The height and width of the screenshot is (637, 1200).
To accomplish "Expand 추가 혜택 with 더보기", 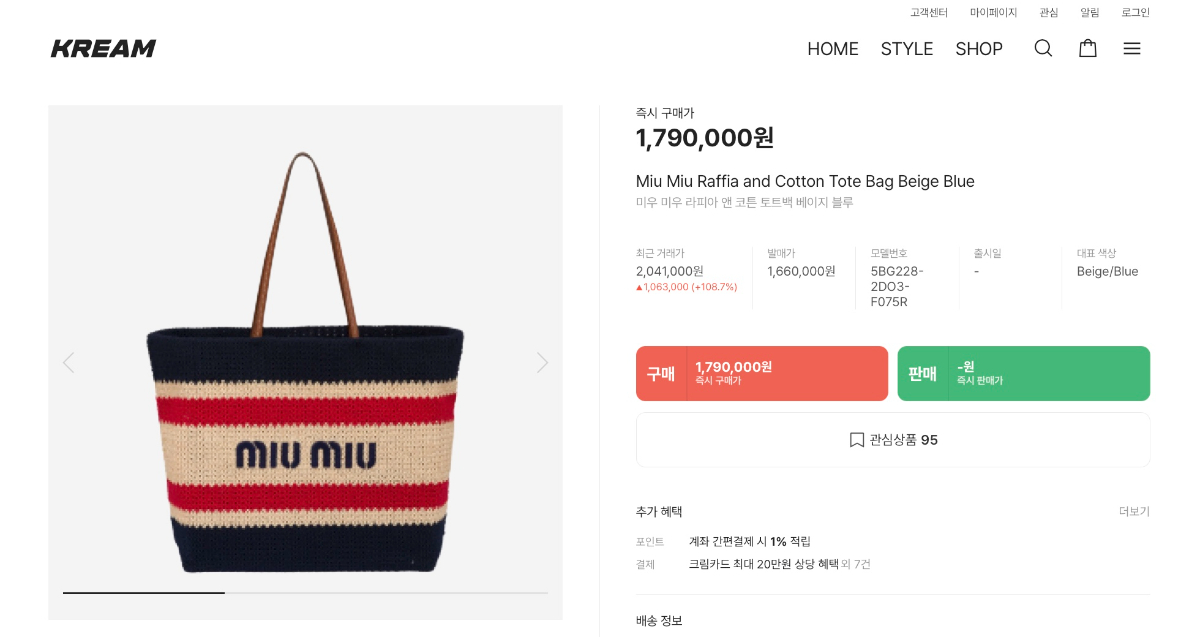I will click(x=1134, y=512).
